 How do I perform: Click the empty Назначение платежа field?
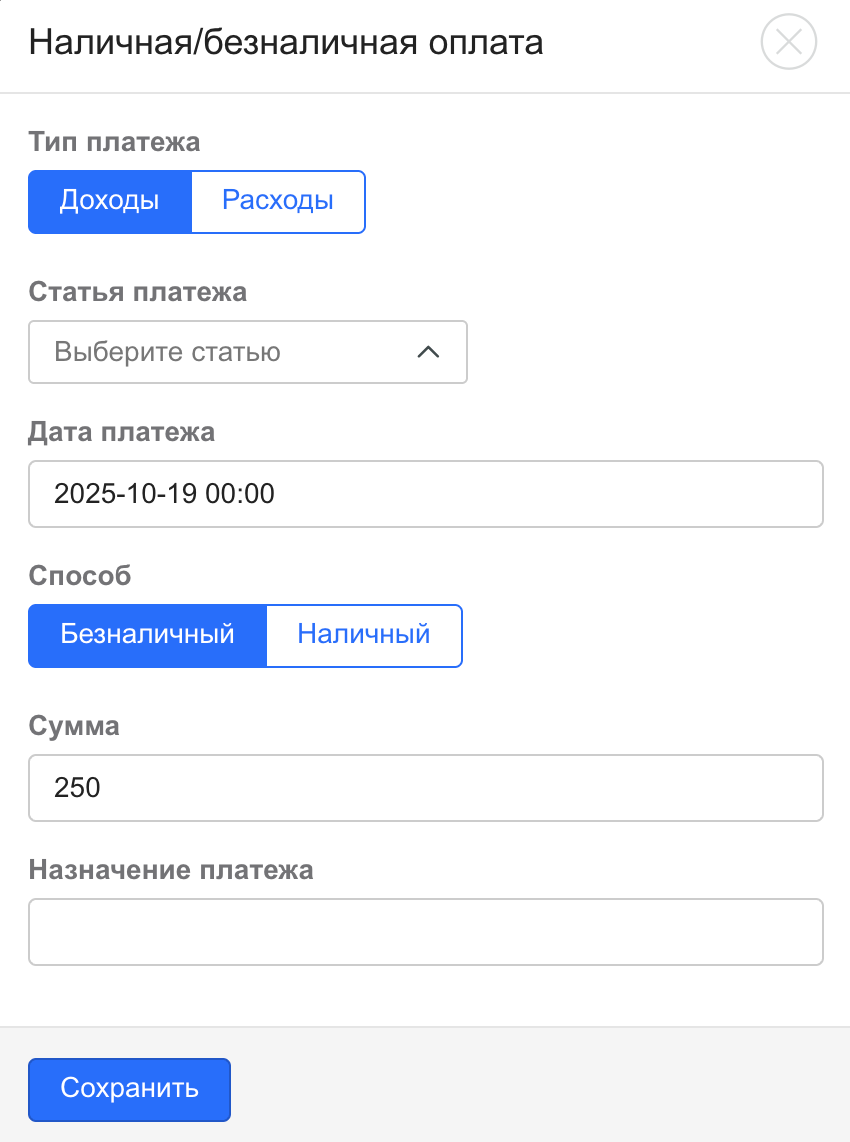425,932
